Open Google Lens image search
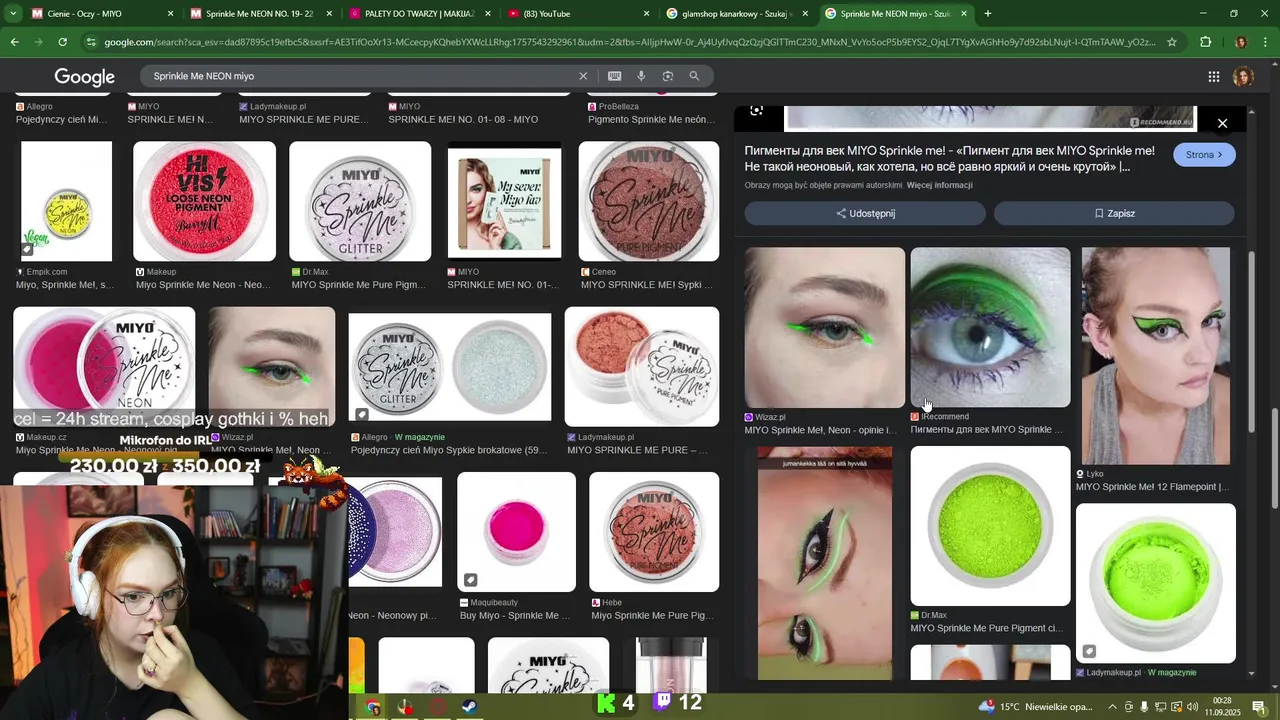The image size is (1280, 720). [x=667, y=76]
